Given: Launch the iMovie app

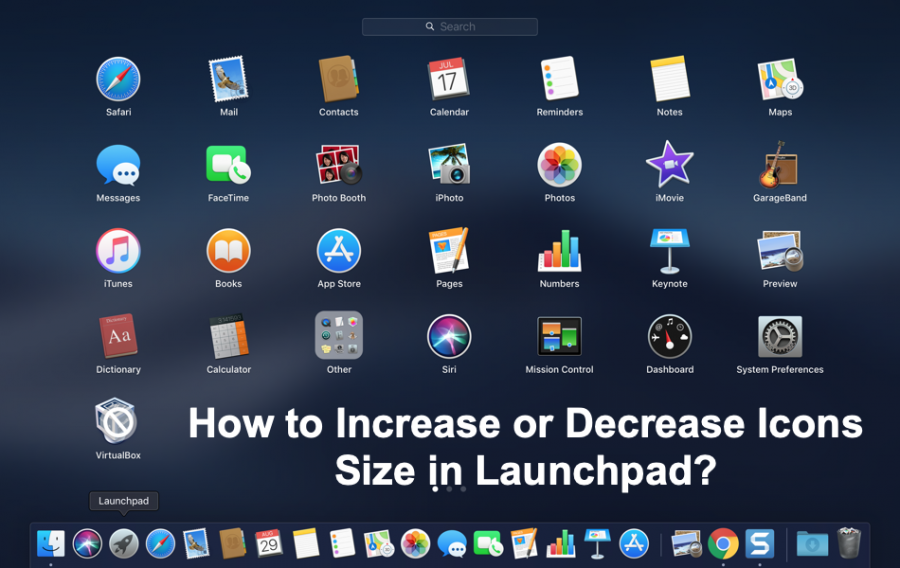Looking at the screenshot, I should (670, 165).
